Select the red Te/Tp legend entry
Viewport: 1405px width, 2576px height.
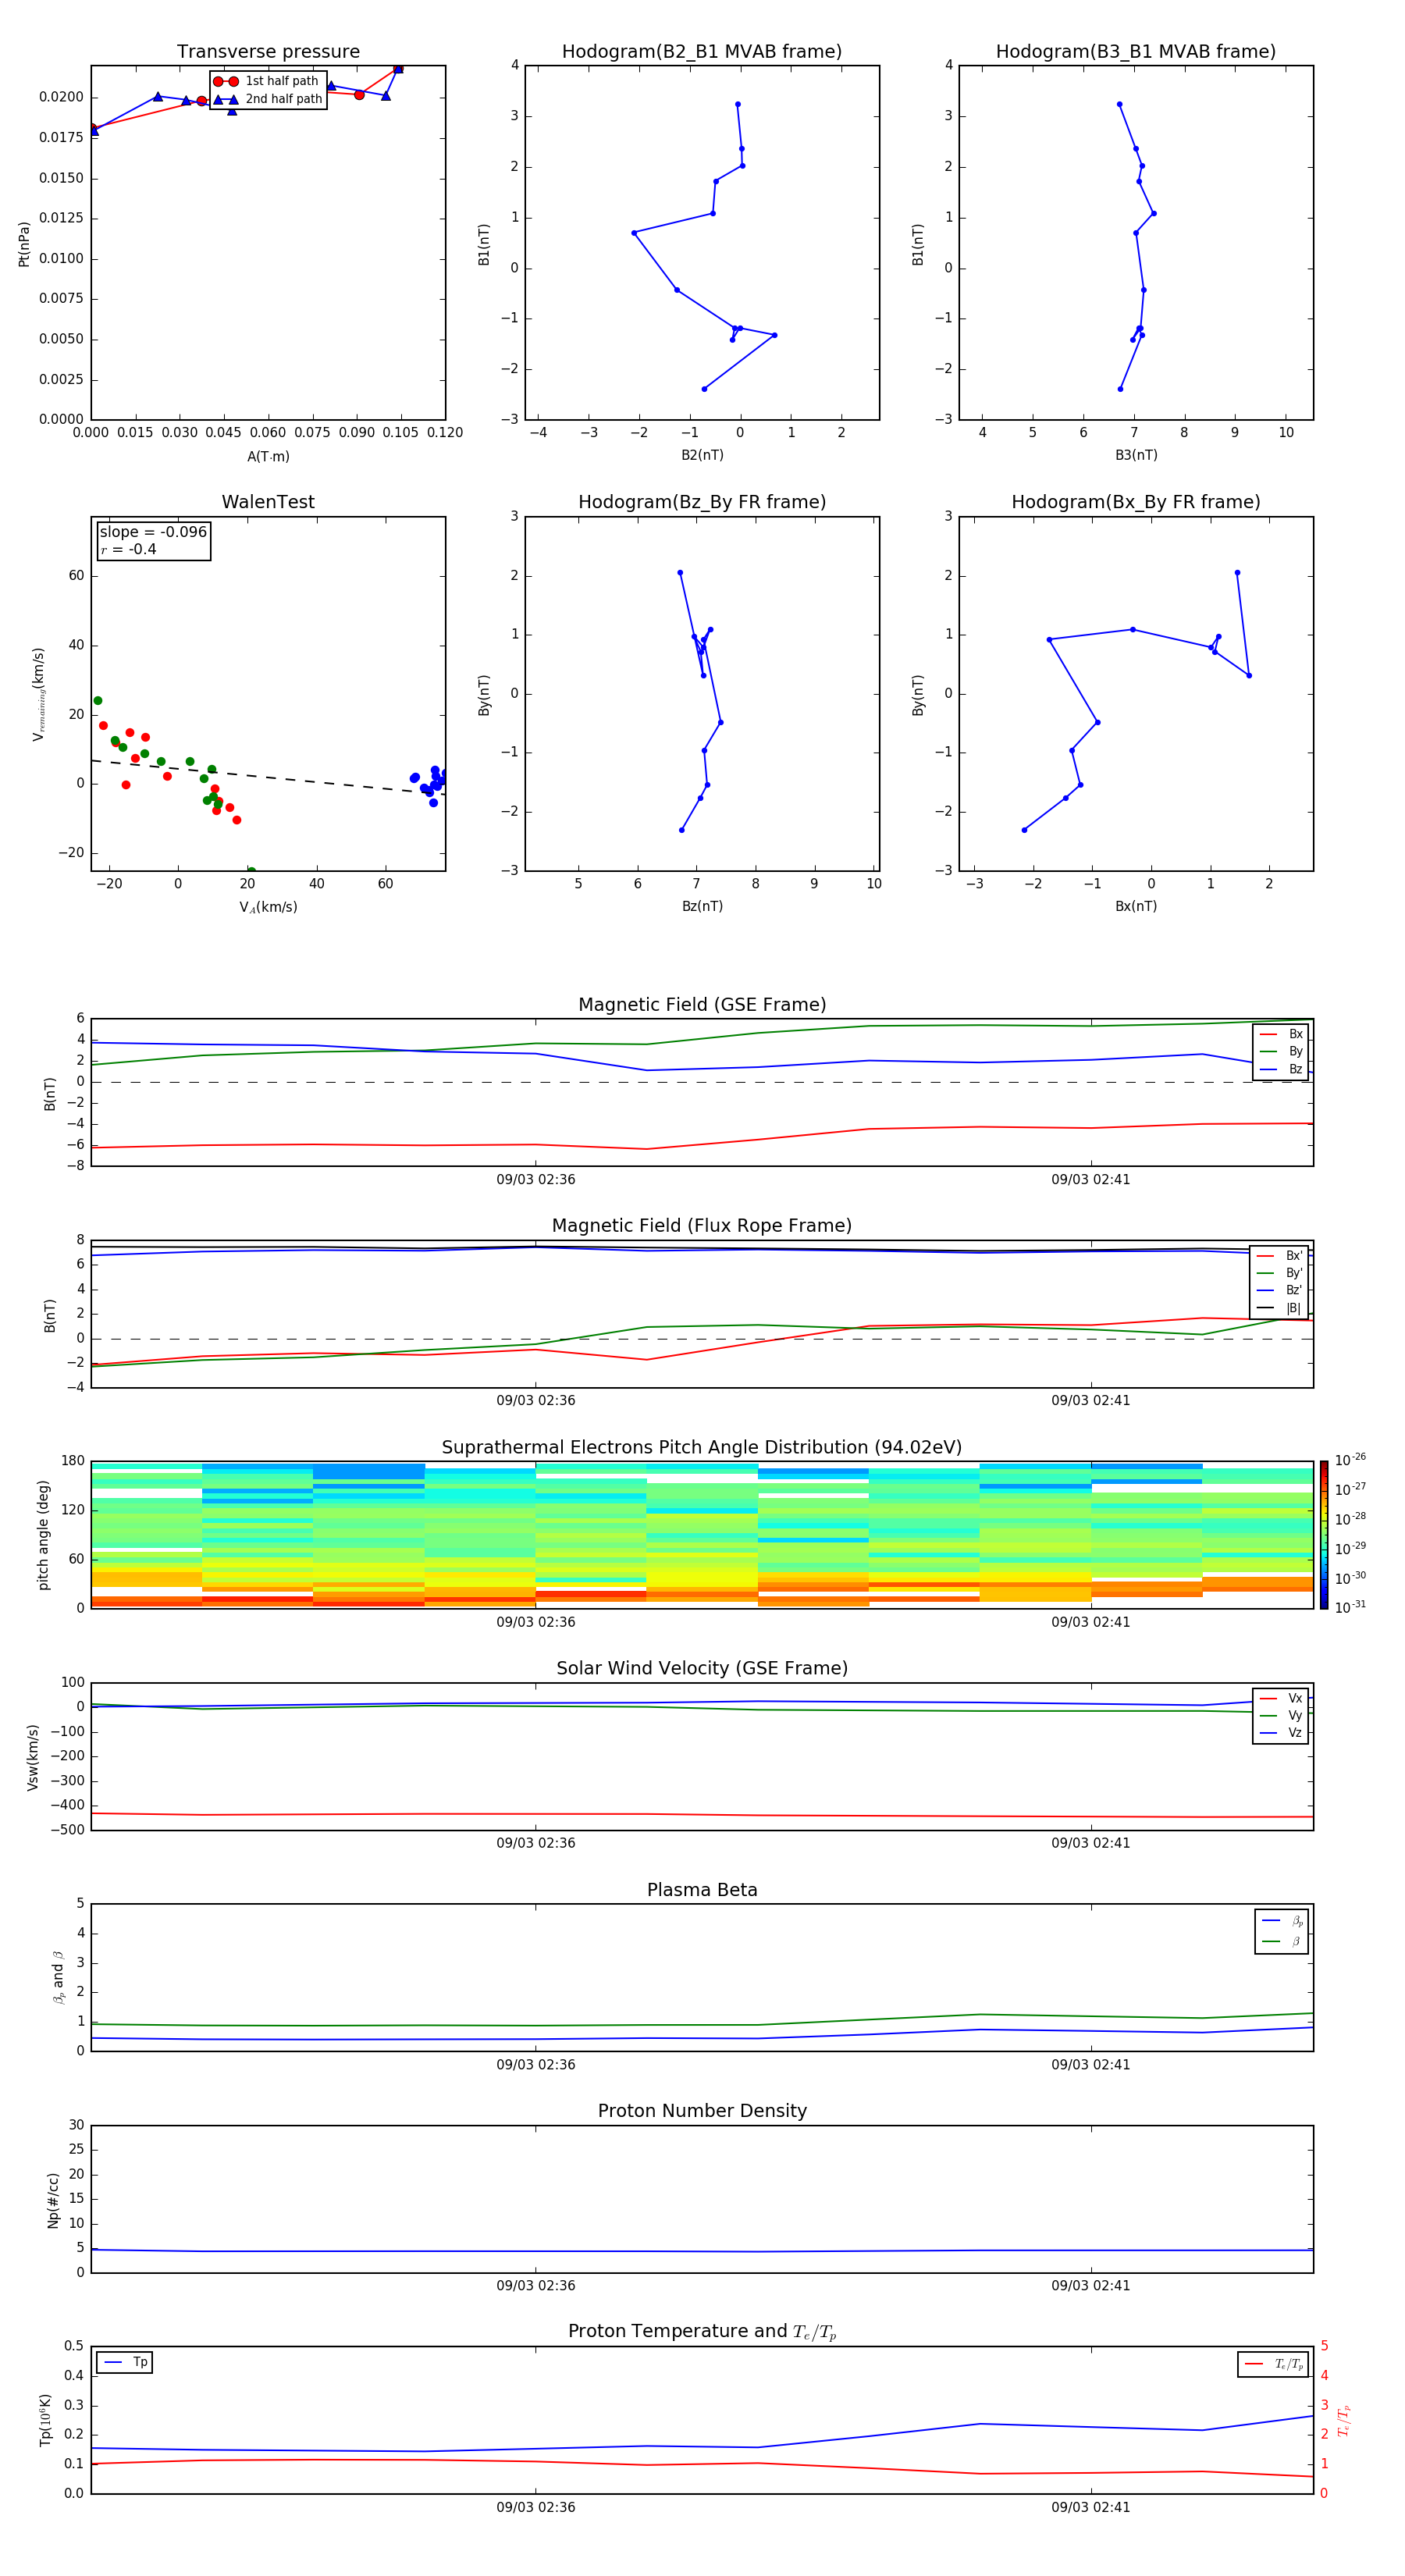tap(1273, 2365)
